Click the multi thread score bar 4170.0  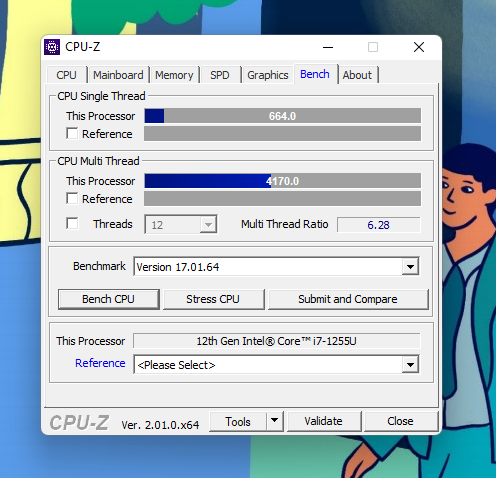[x=282, y=181]
